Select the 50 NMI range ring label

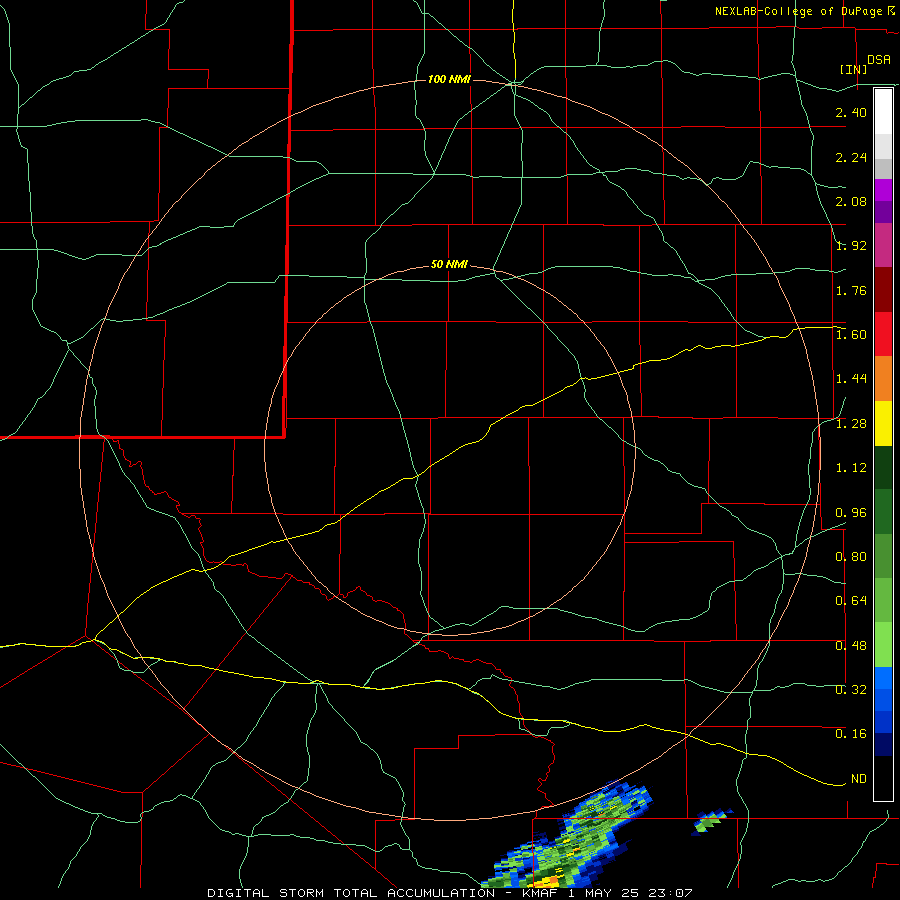coord(449,264)
